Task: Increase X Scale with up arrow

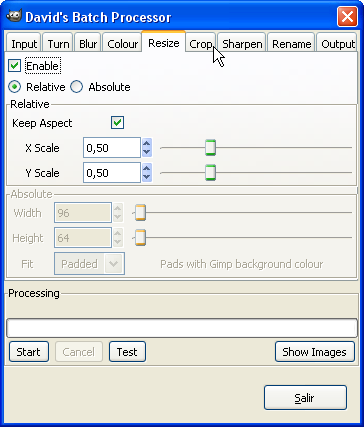Action: [147, 143]
